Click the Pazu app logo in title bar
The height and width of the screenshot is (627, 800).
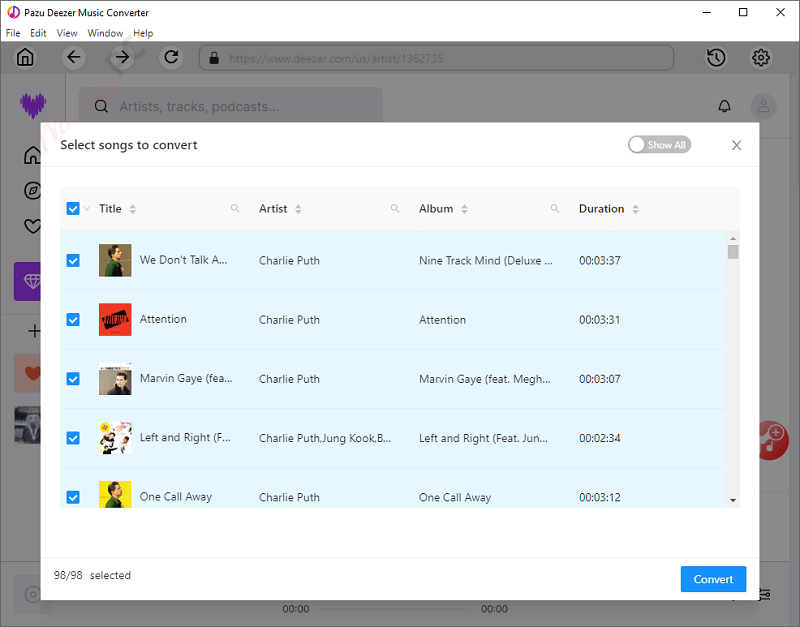14,12
